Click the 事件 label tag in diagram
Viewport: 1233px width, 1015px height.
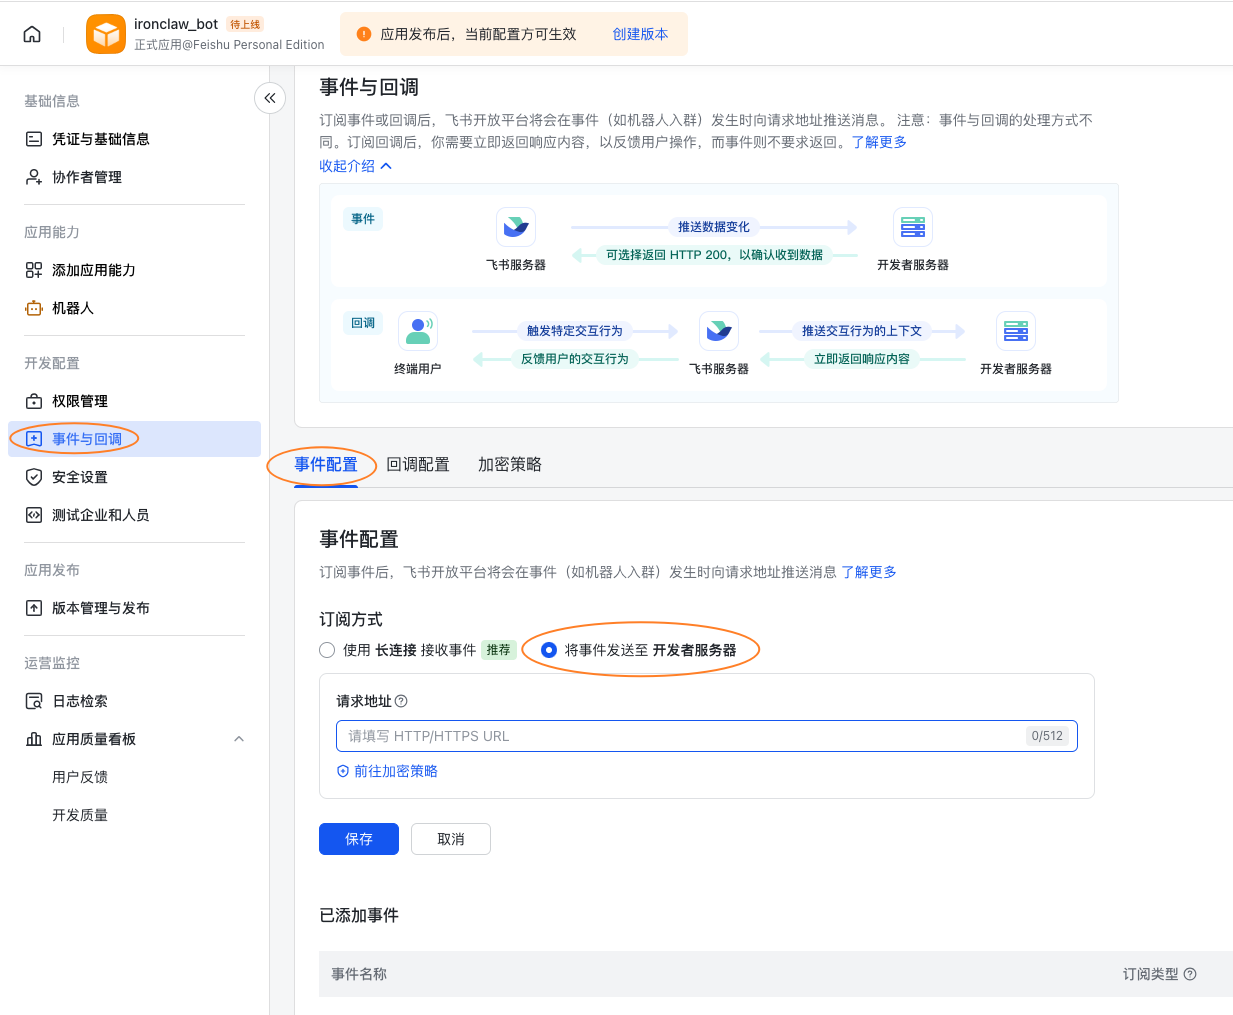click(363, 219)
